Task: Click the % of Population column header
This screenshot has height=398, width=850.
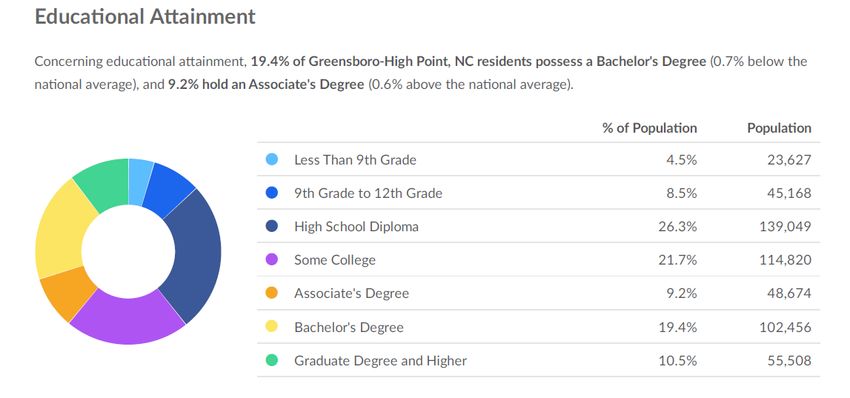Action: click(649, 128)
